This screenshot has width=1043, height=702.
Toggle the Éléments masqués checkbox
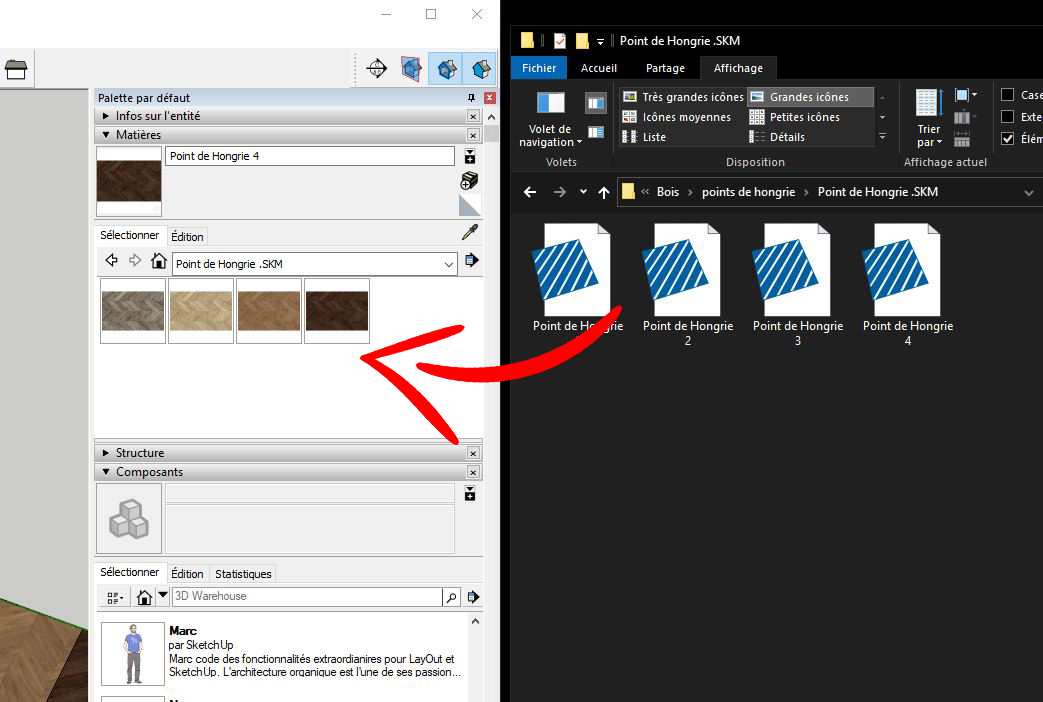pos(1008,138)
